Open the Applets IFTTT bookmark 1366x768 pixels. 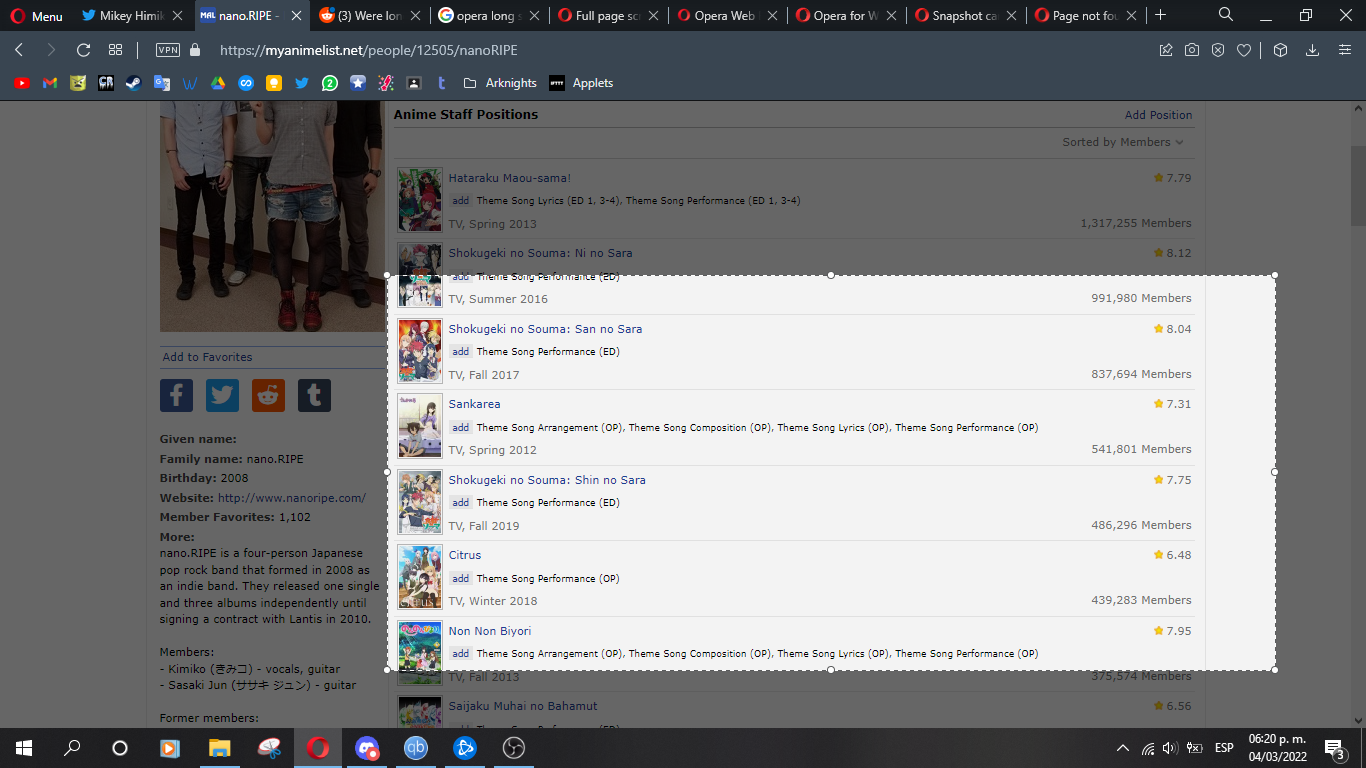(581, 83)
